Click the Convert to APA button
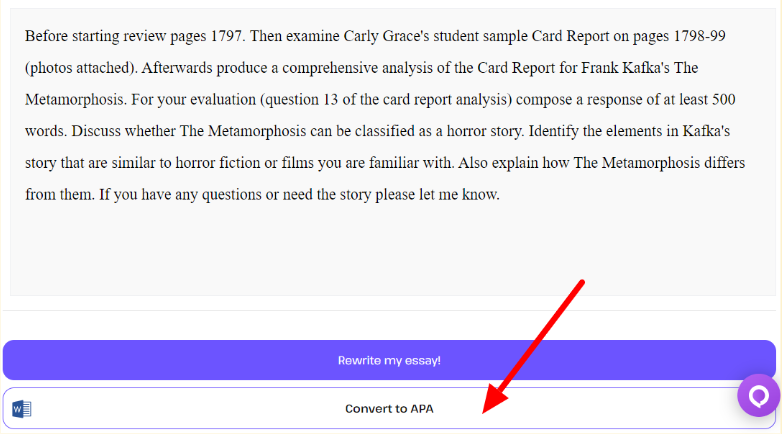The image size is (782, 434). pyautogui.click(x=389, y=409)
